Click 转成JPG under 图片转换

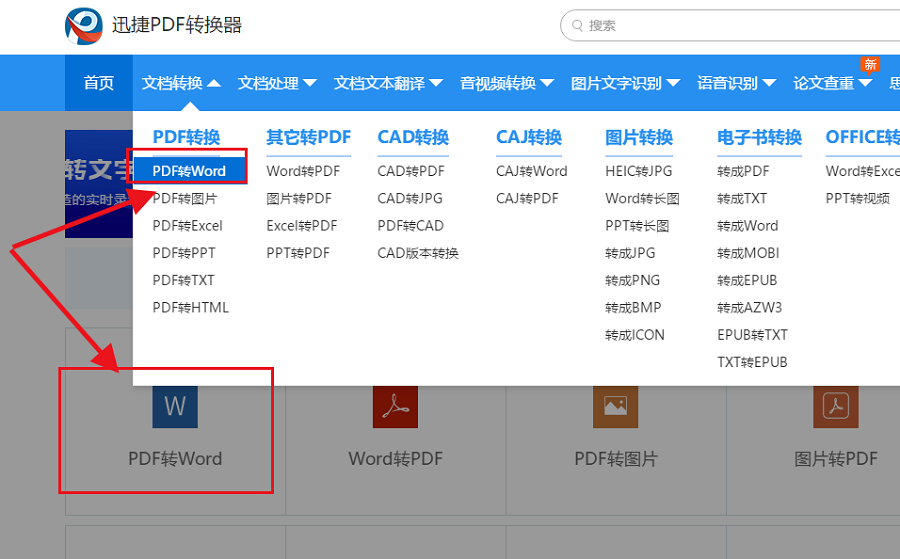click(630, 253)
